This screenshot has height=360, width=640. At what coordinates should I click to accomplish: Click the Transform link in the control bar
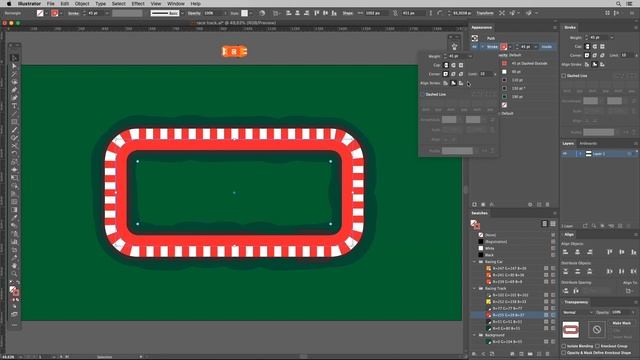[x=485, y=13]
